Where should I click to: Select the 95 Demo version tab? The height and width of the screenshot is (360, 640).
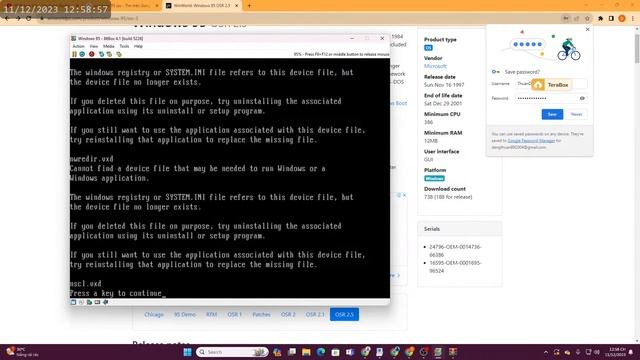[185, 315]
